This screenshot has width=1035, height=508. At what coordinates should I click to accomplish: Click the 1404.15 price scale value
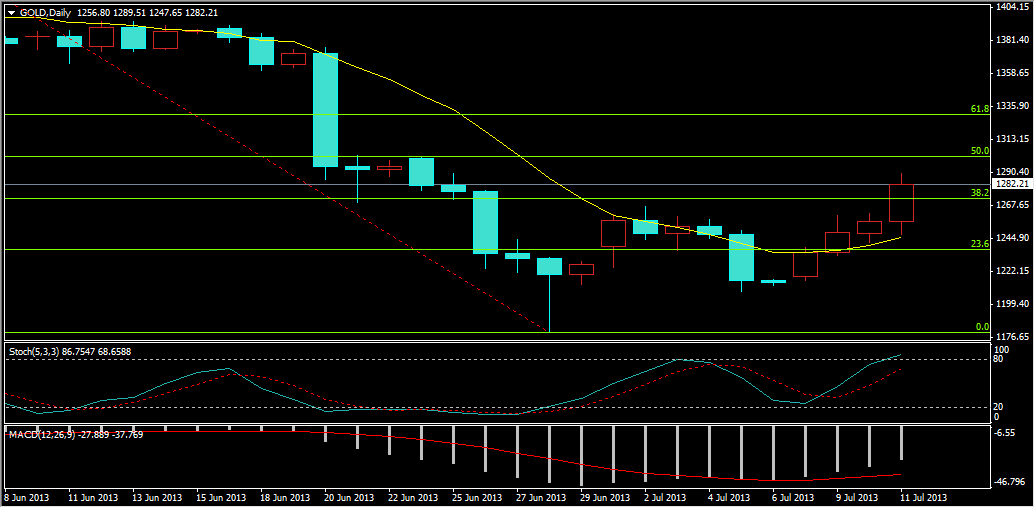[x=1011, y=7]
